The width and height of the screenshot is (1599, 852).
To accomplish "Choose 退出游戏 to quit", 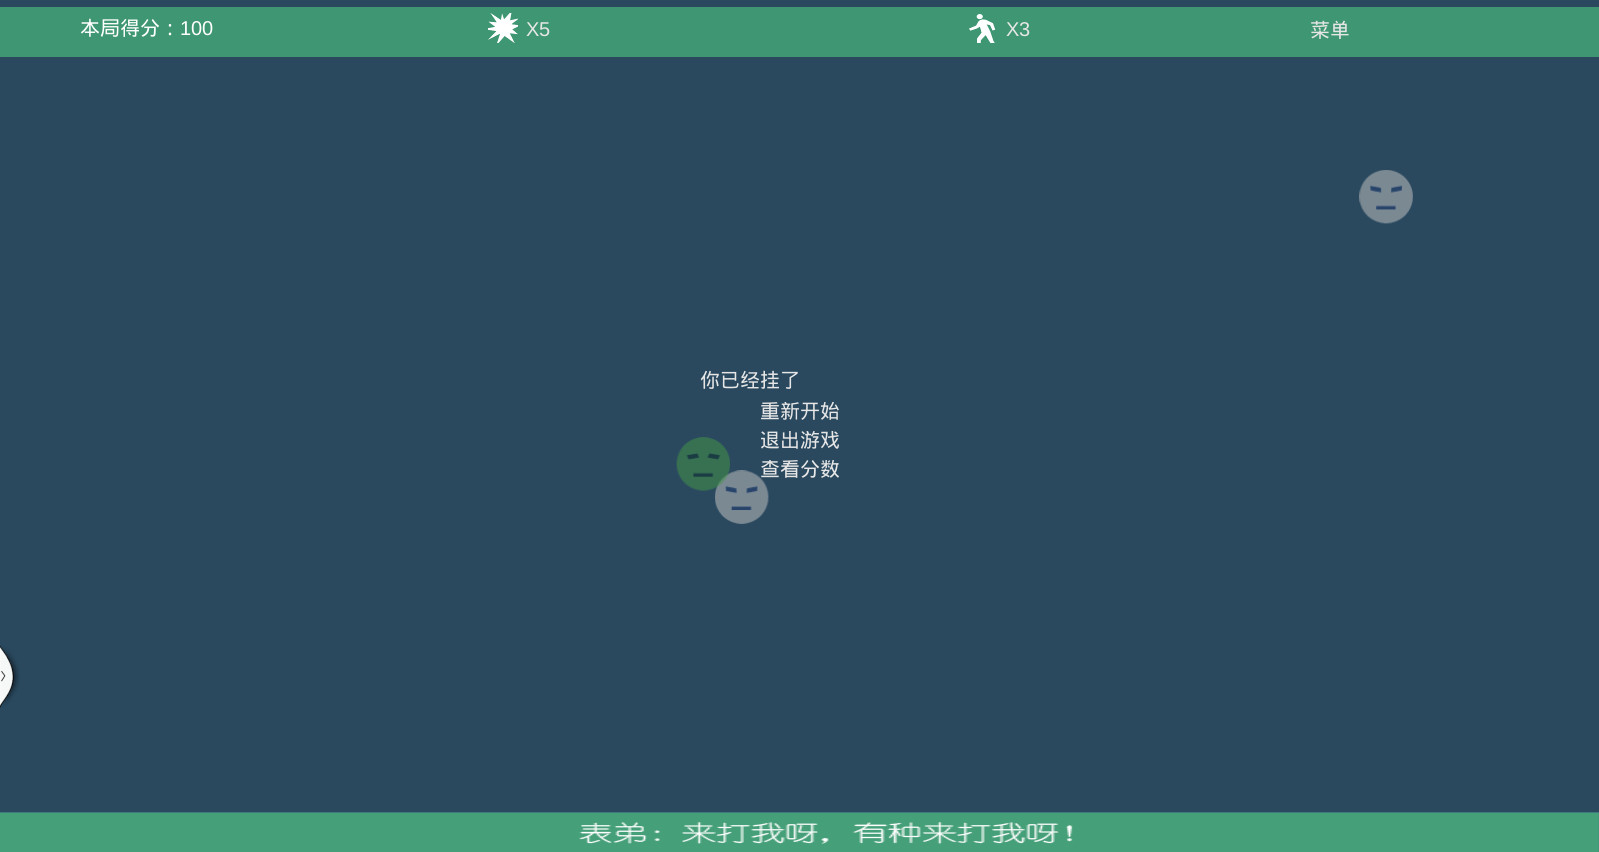I will click(799, 440).
